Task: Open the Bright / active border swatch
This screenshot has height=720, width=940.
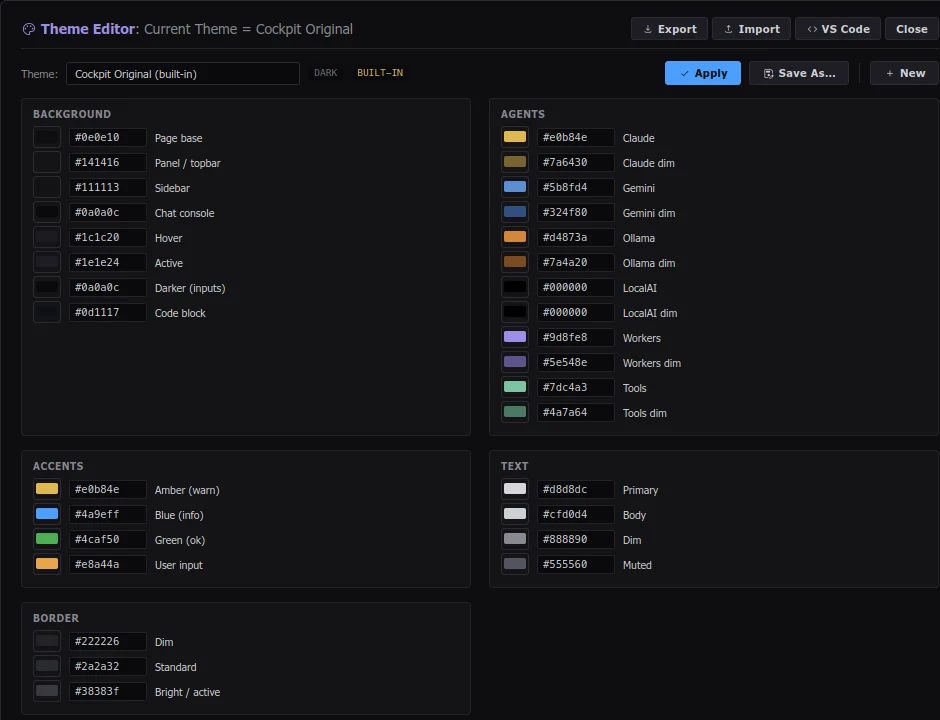Action: pos(47,691)
